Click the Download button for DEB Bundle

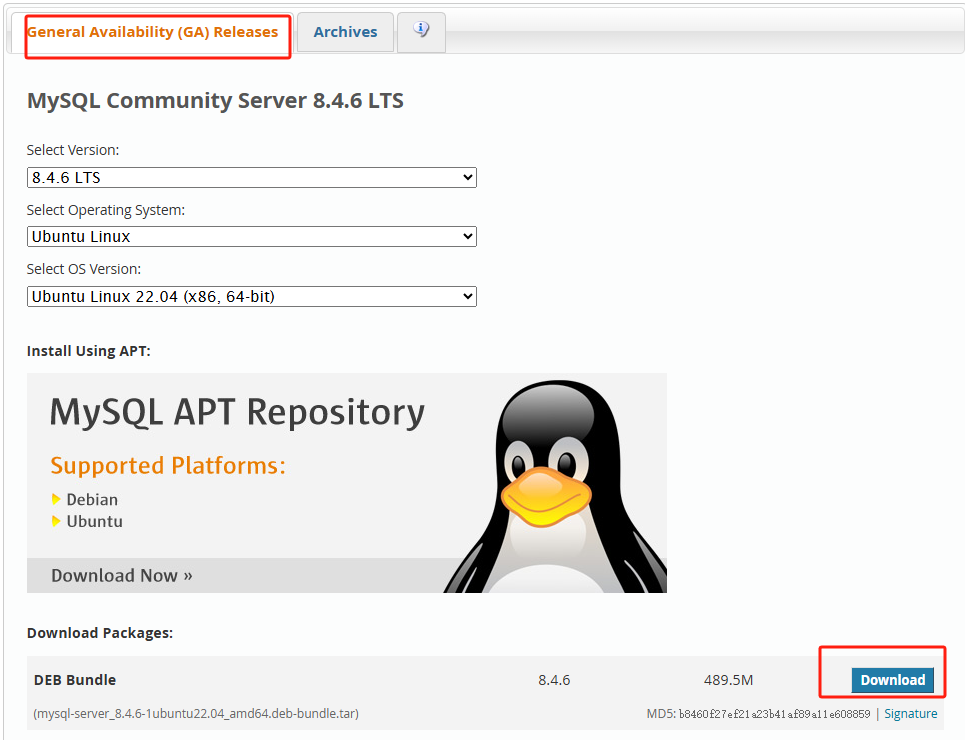click(892, 680)
